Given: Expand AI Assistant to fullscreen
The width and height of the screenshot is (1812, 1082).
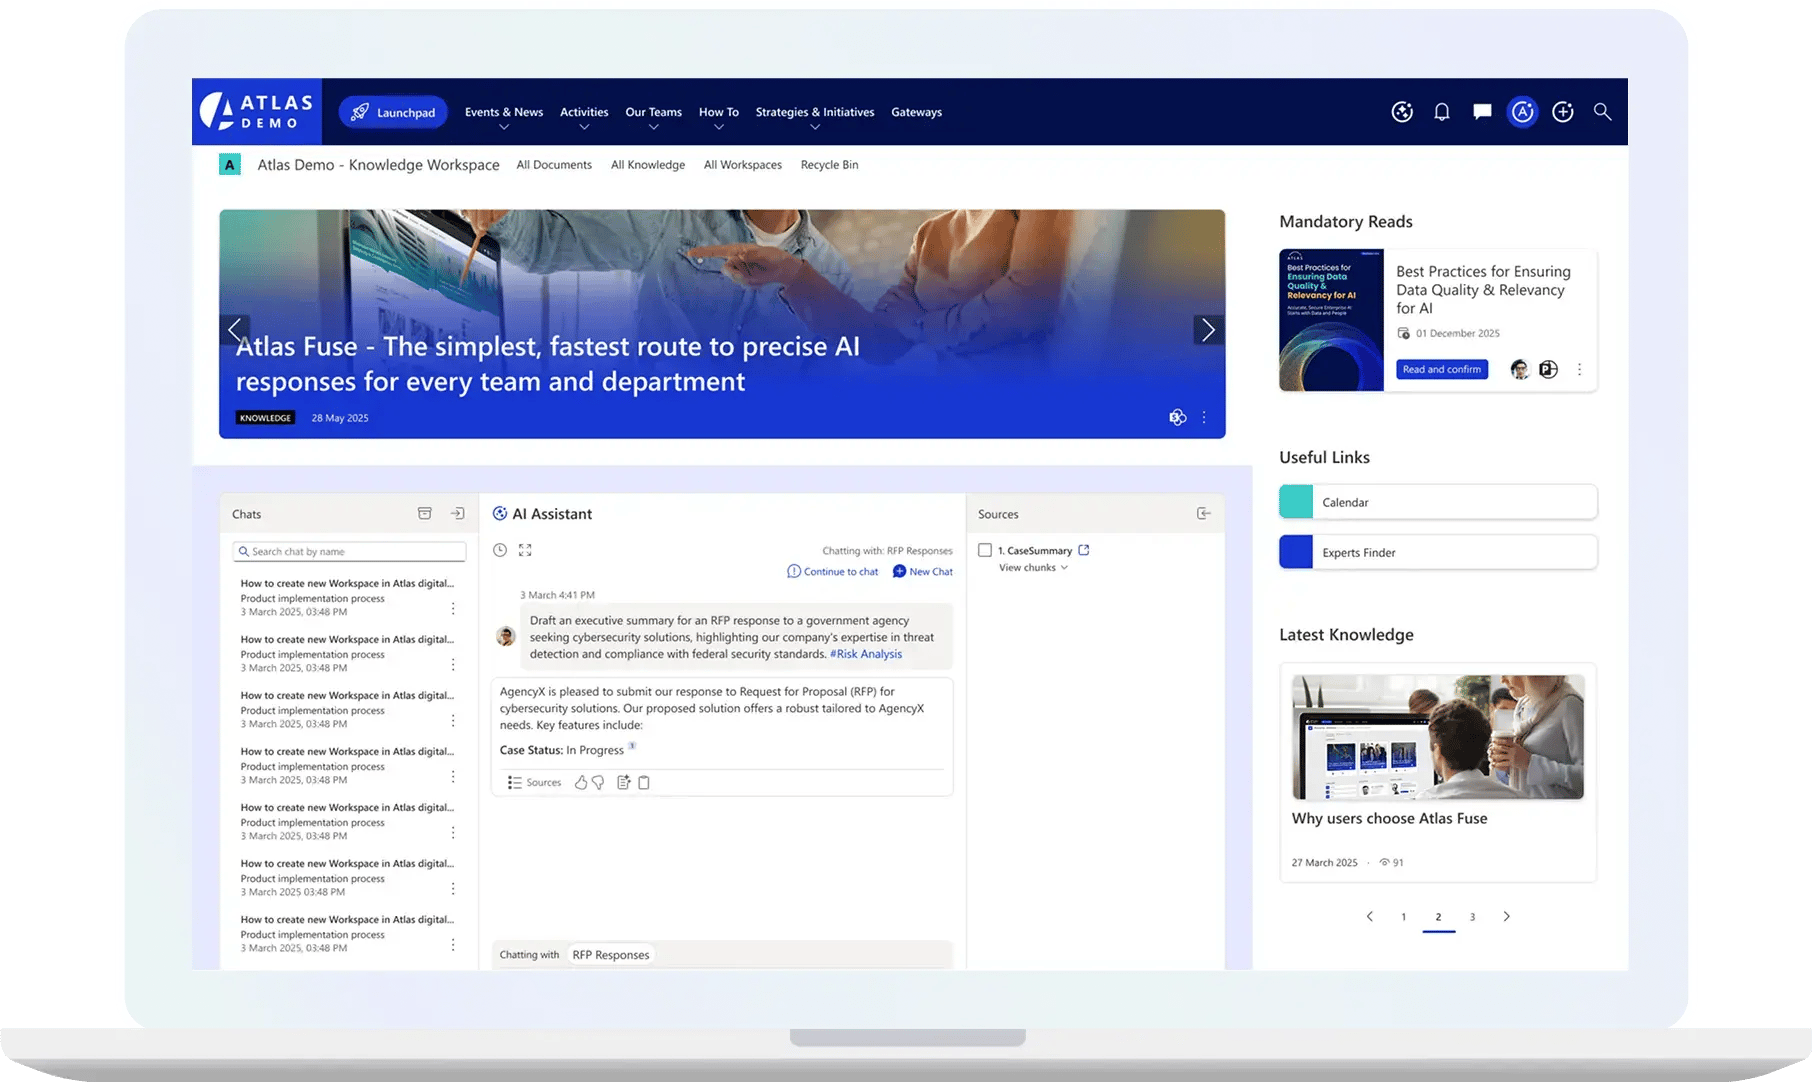Looking at the screenshot, I should pyautogui.click(x=525, y=550).
